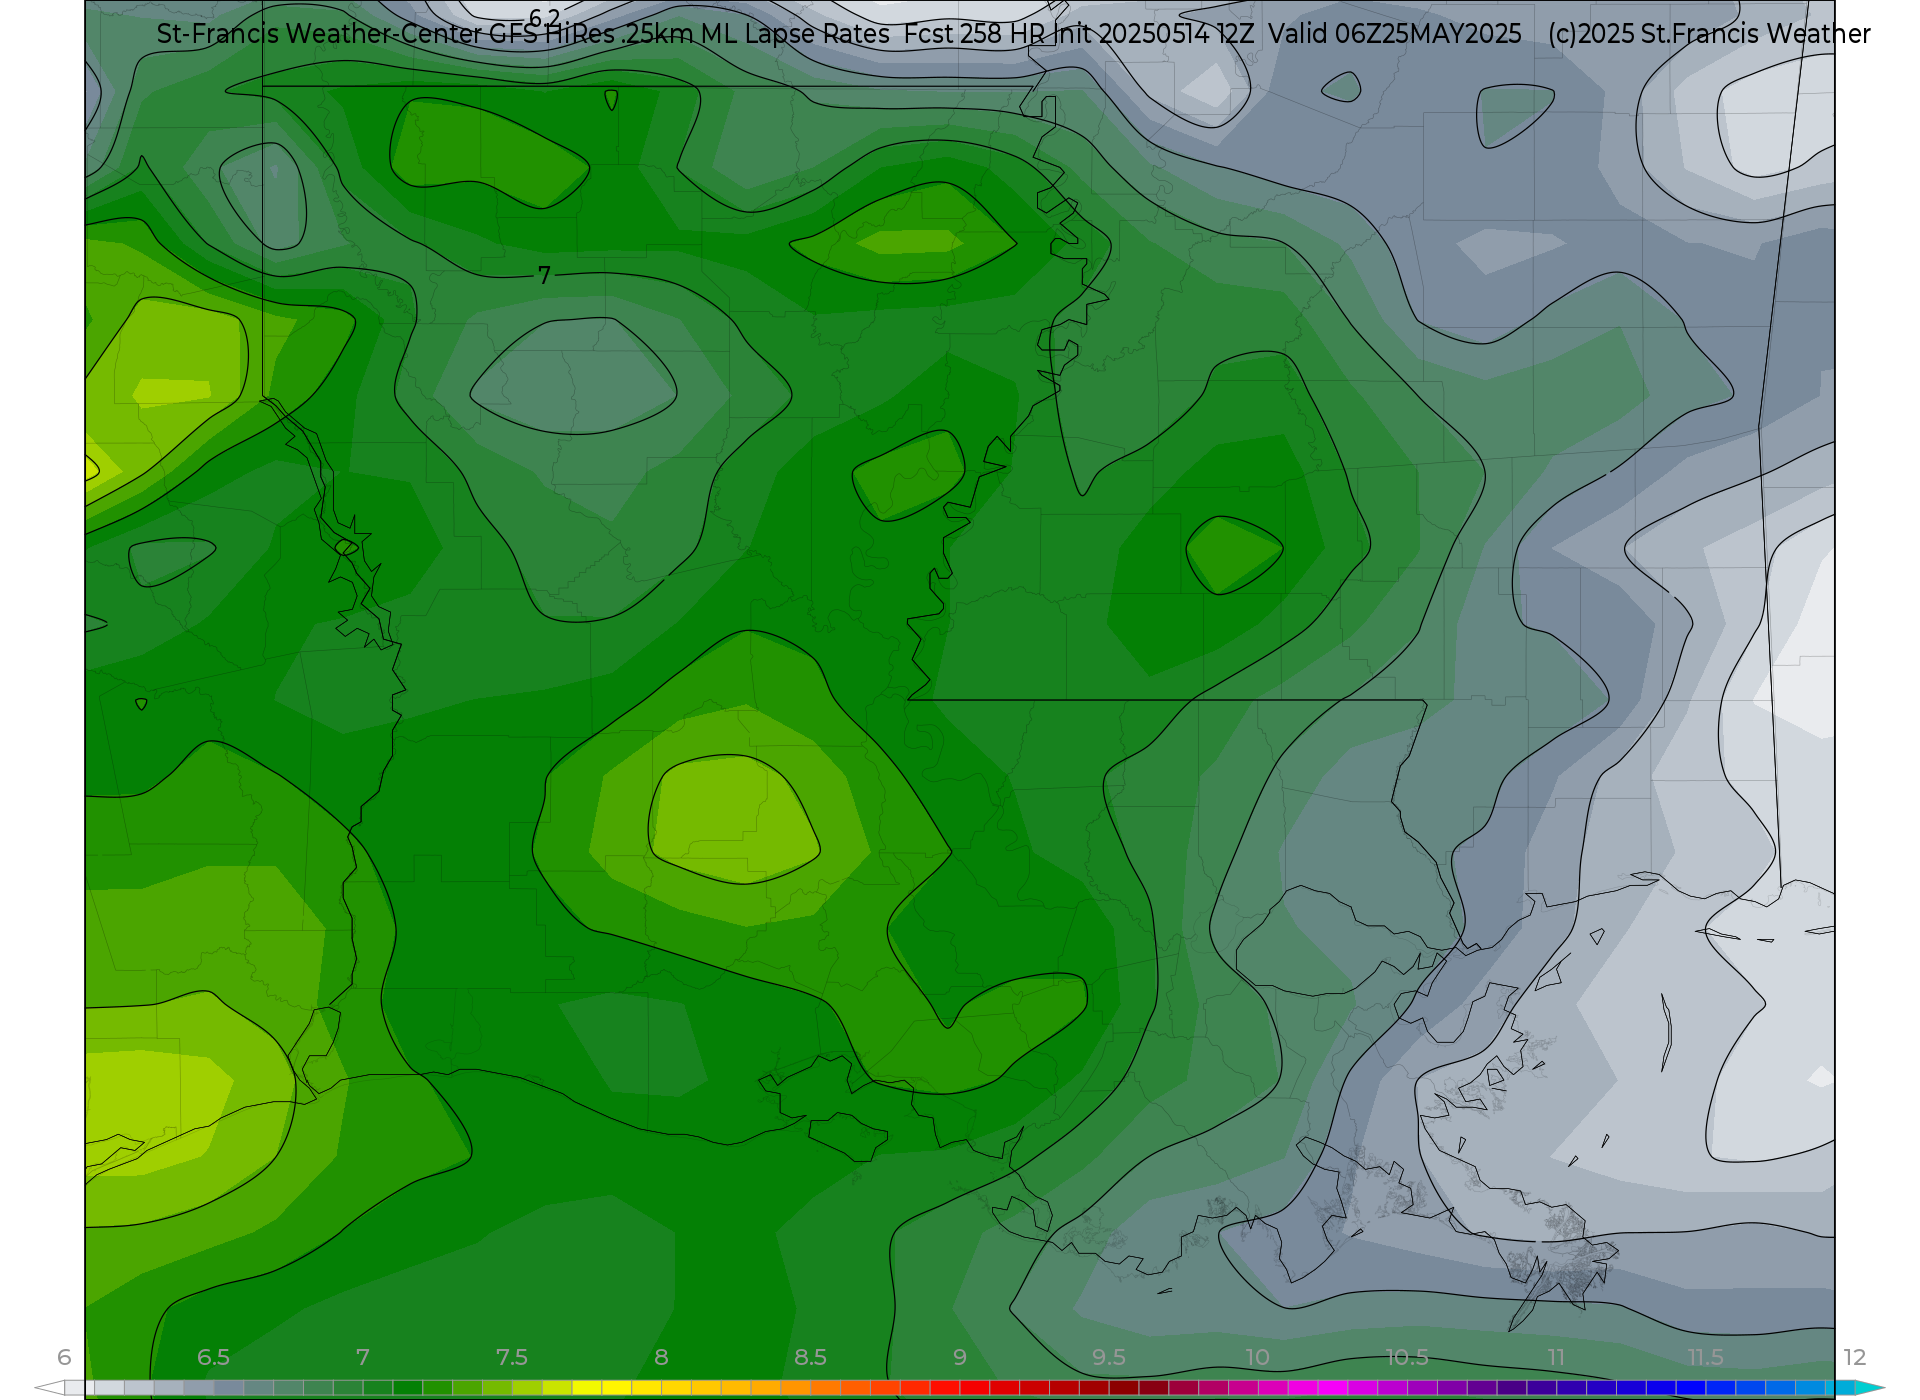
Task: Click the colorbar label "7.5"
Action: tap(512, 1357)
